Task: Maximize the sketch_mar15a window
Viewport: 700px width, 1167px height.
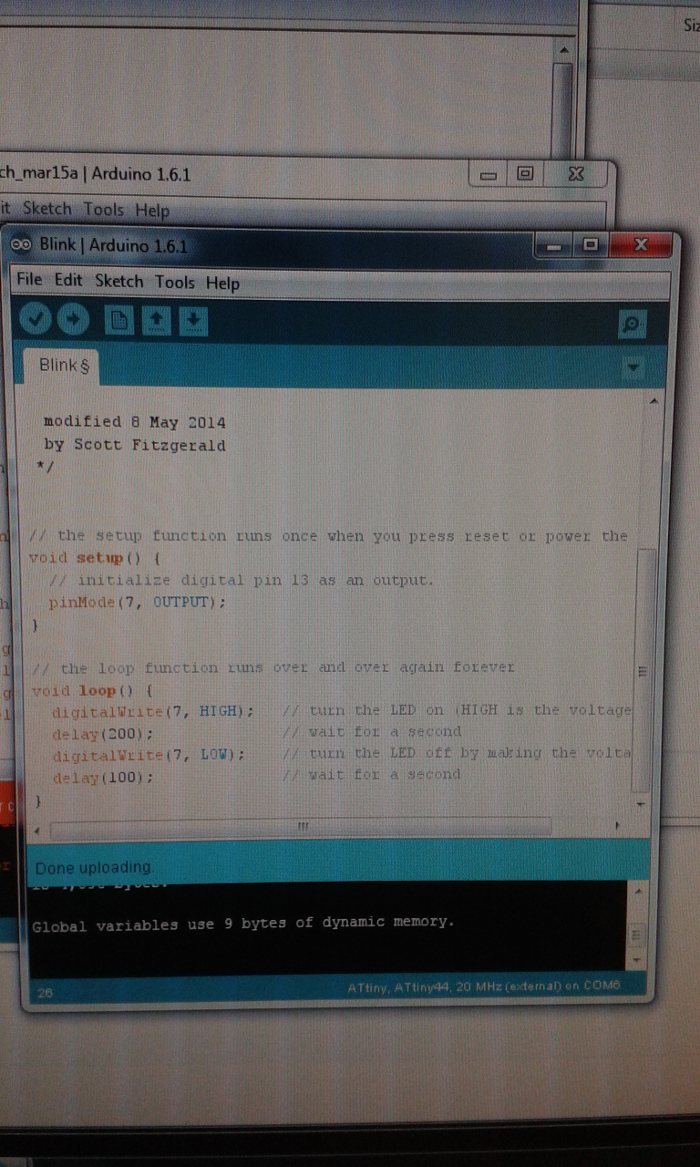Action: click(x=525, y=174)
